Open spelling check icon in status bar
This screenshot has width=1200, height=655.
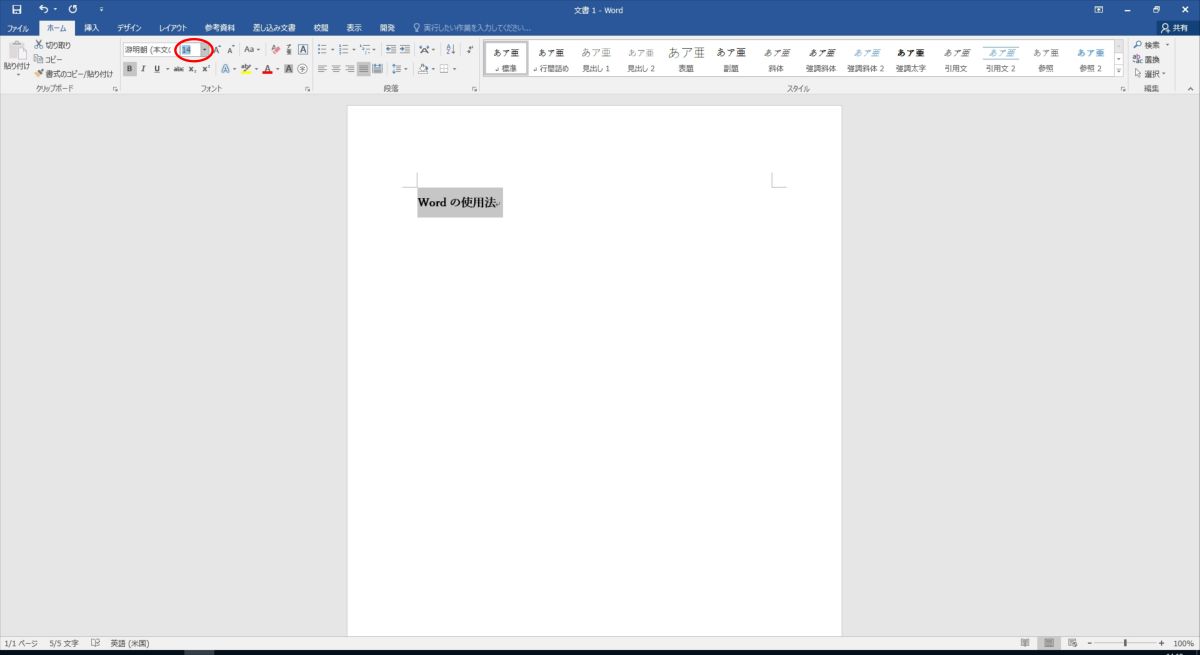[x=95, y=643]
